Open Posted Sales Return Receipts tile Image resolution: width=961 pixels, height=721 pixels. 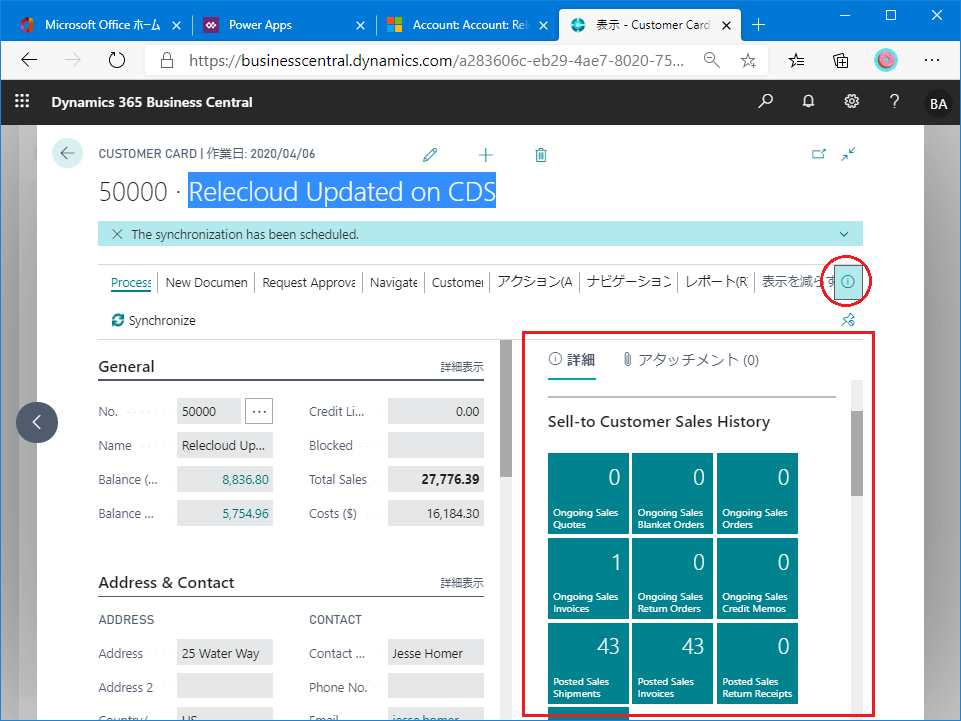[758, 663]
